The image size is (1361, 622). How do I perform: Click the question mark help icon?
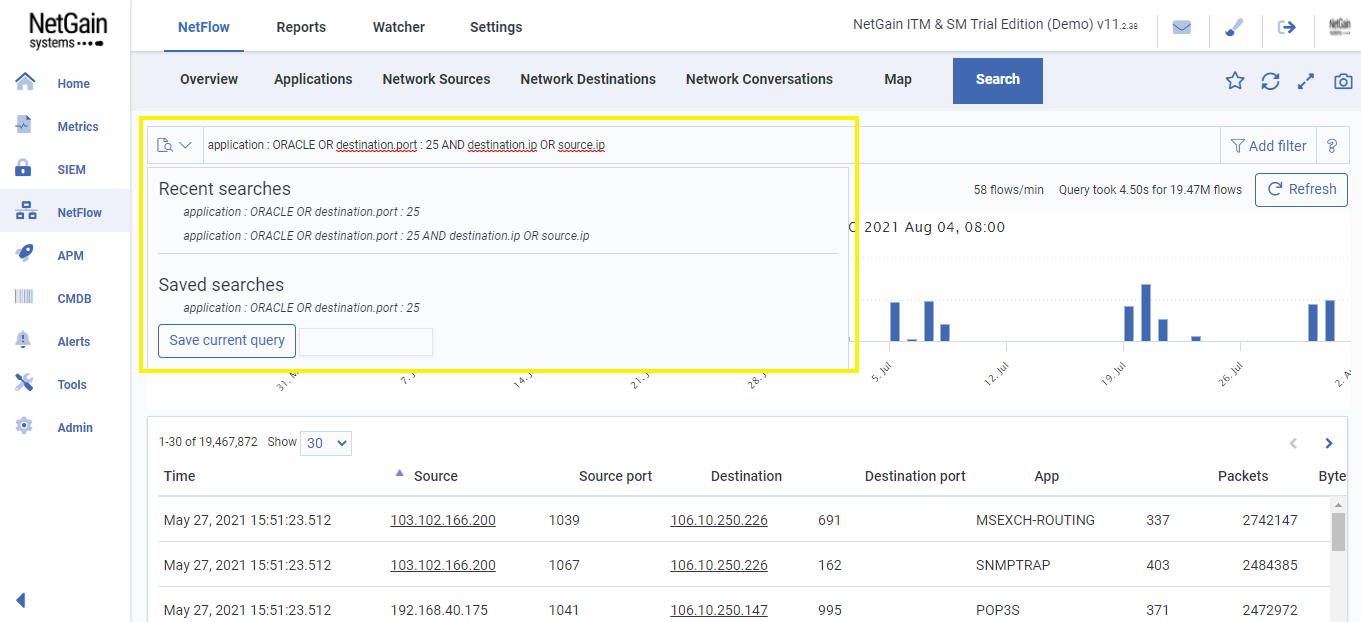click(1332, 145)
